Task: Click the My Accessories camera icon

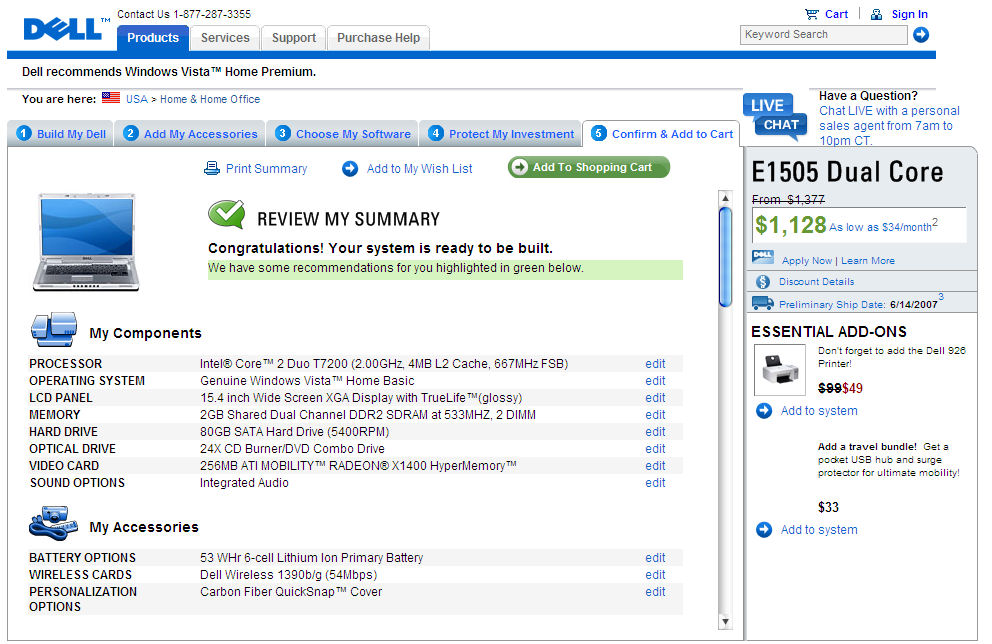Action: [x=53, y=523]
